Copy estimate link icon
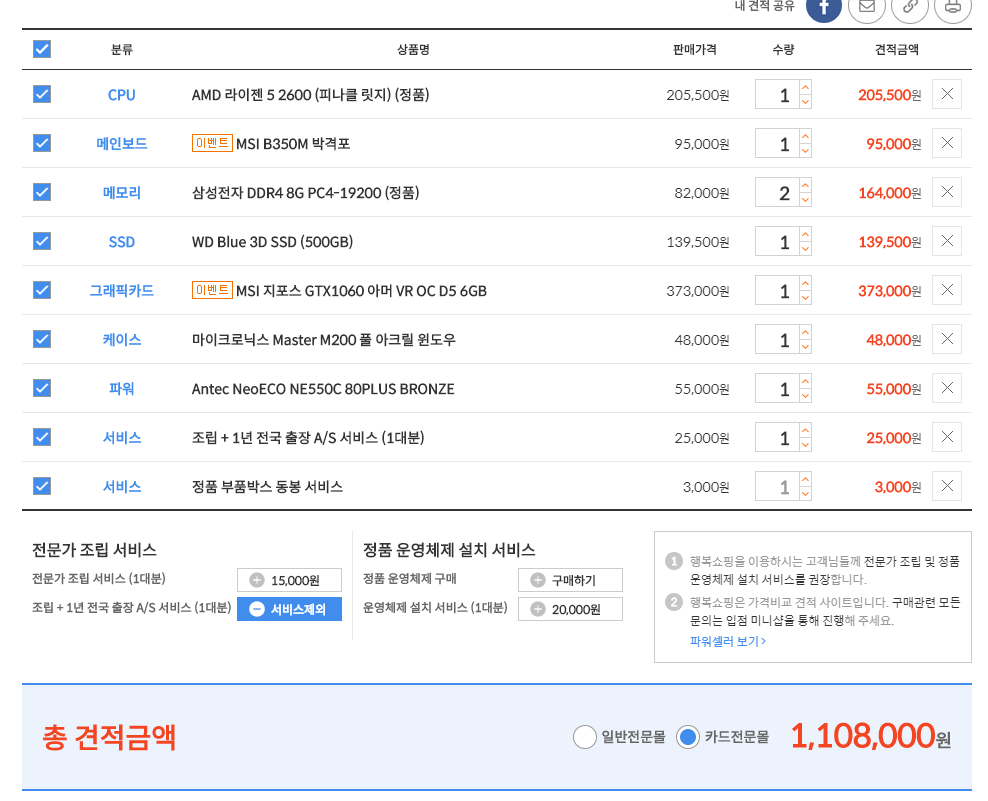Screen dimensions: 988x801 (x=909, y=6)
